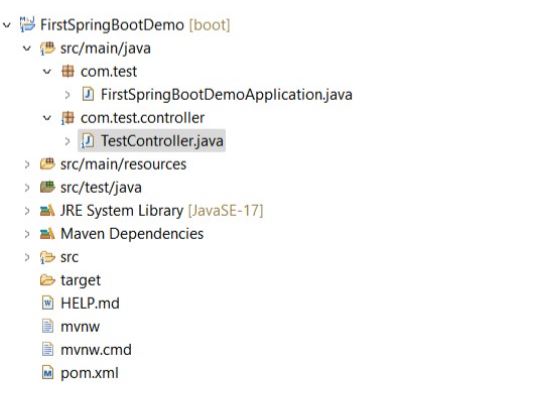Select the src folder label
536x408 pixels.
pyautogui.click(x=69, y=257)
